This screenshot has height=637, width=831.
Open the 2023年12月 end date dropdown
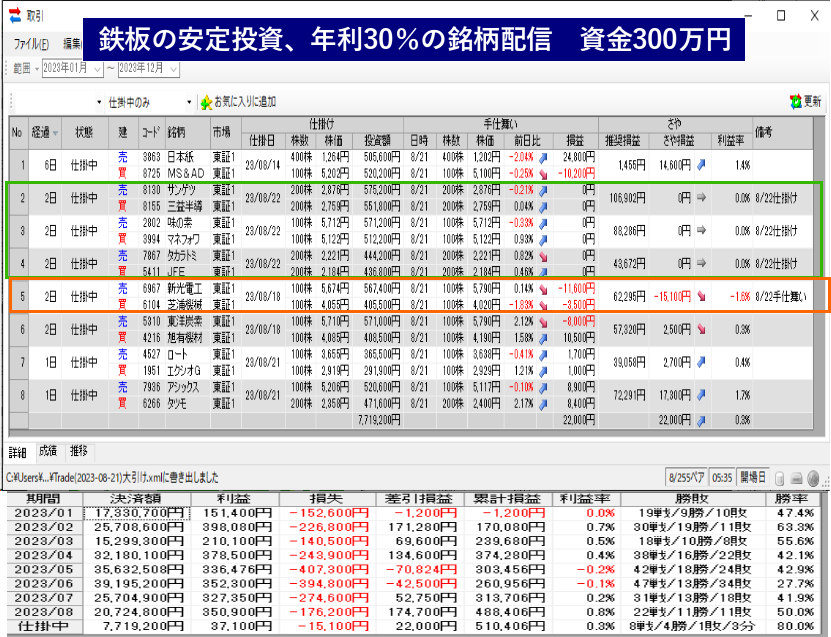[x=174, y=69]
